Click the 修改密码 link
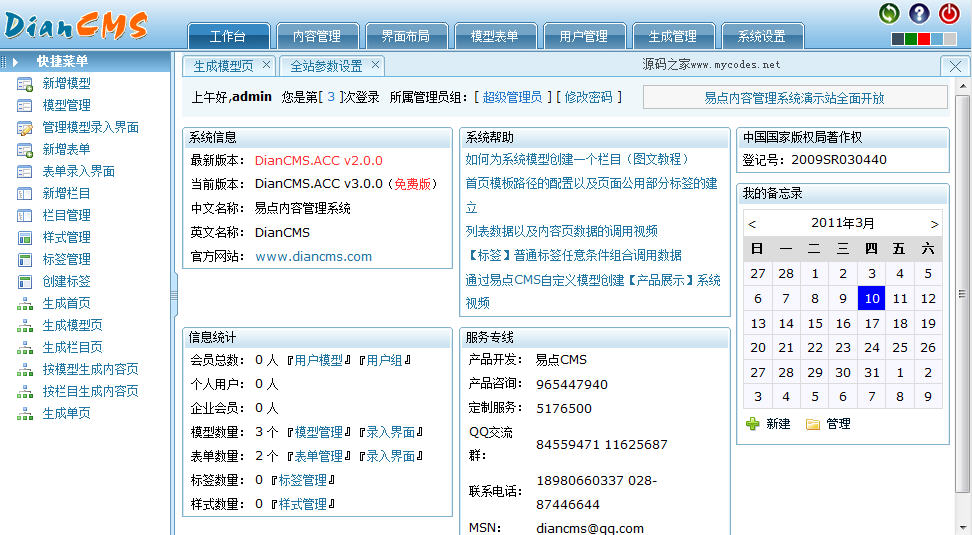 [588, 97]
